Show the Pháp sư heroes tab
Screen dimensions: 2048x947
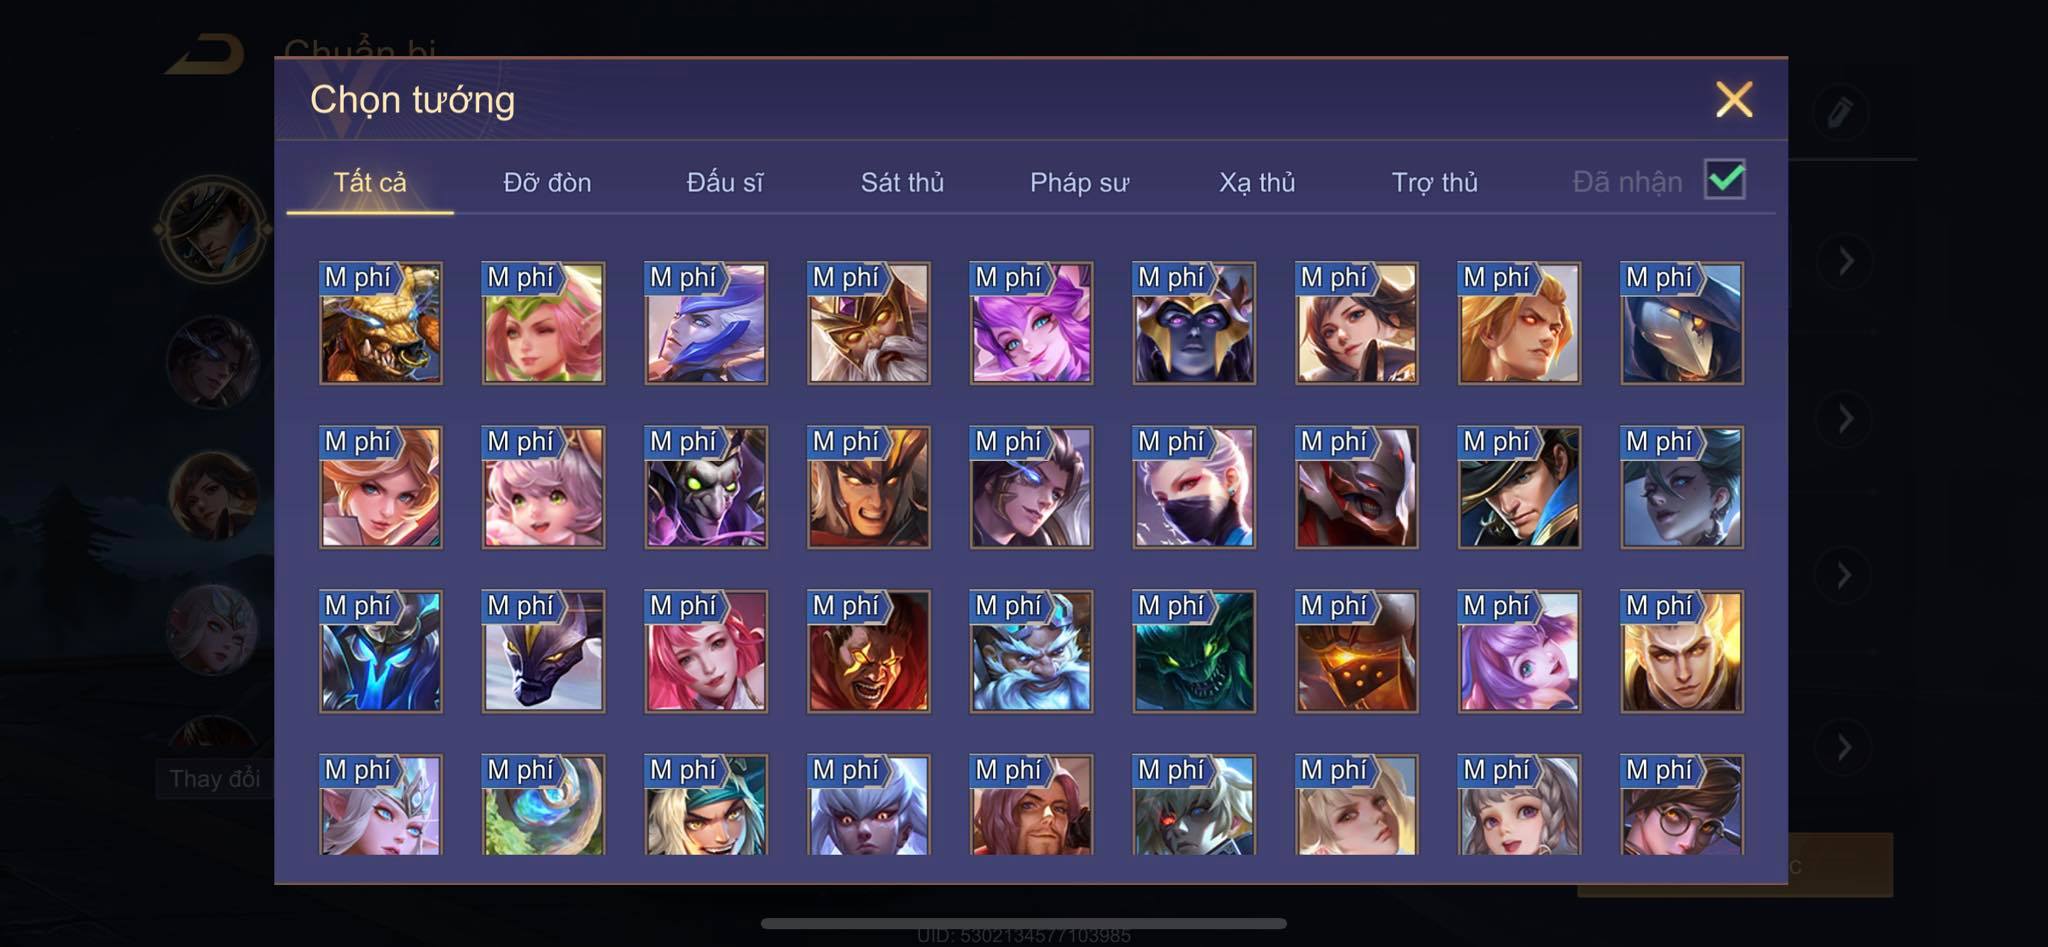point(1079,182)
